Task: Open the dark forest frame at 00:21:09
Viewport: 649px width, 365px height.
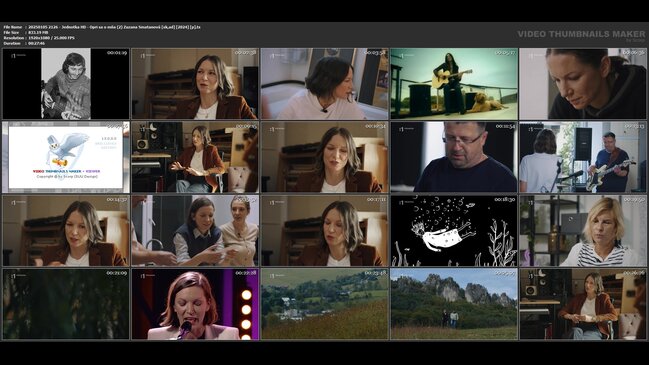Action: 66,304
